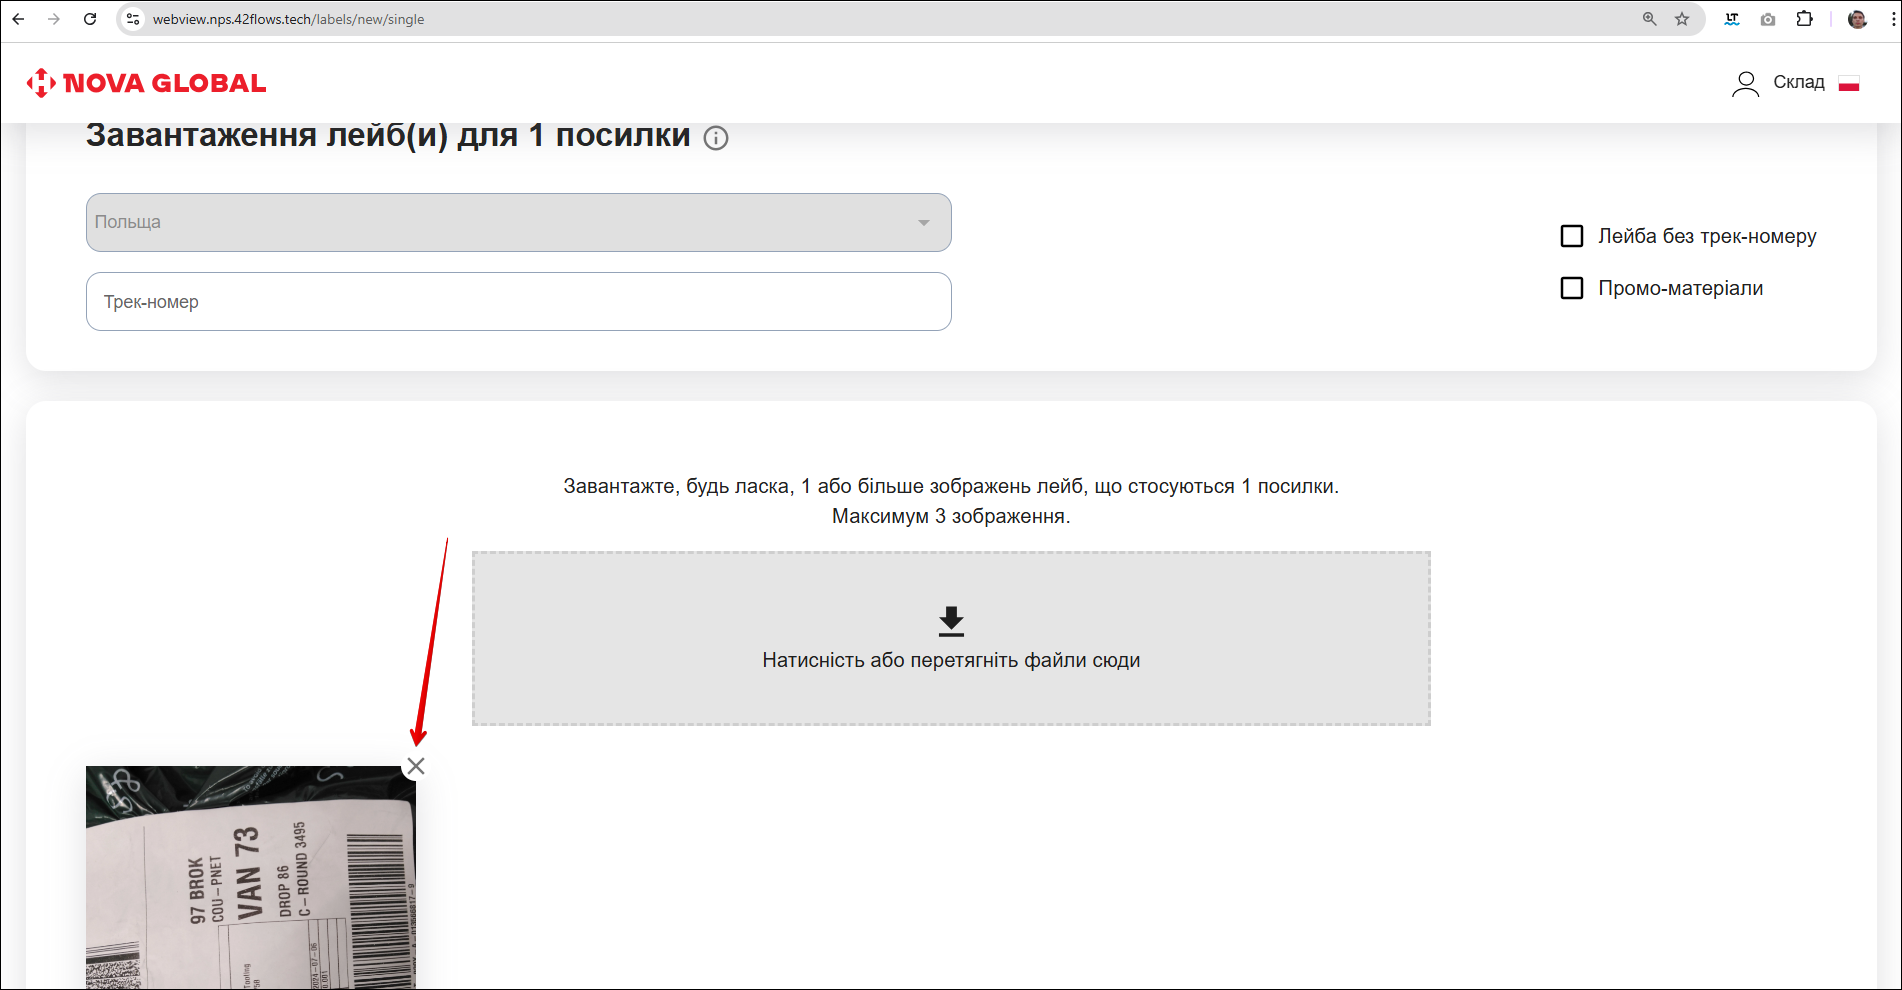Click the upload arrow icon in dropzone
The width and height of the screenshot is (1902, 990).
(x=951, y=621)
